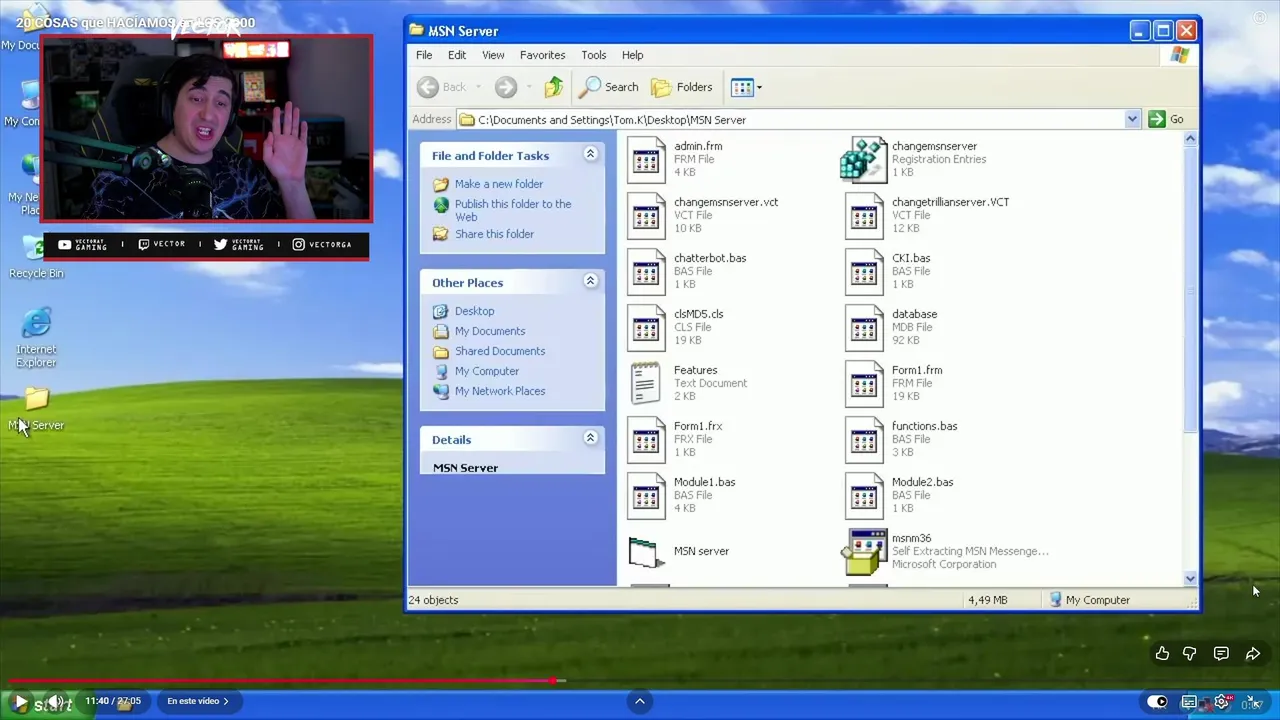Select the Features text document icon
Screen dimensions: 1280x720
point(646,384)
